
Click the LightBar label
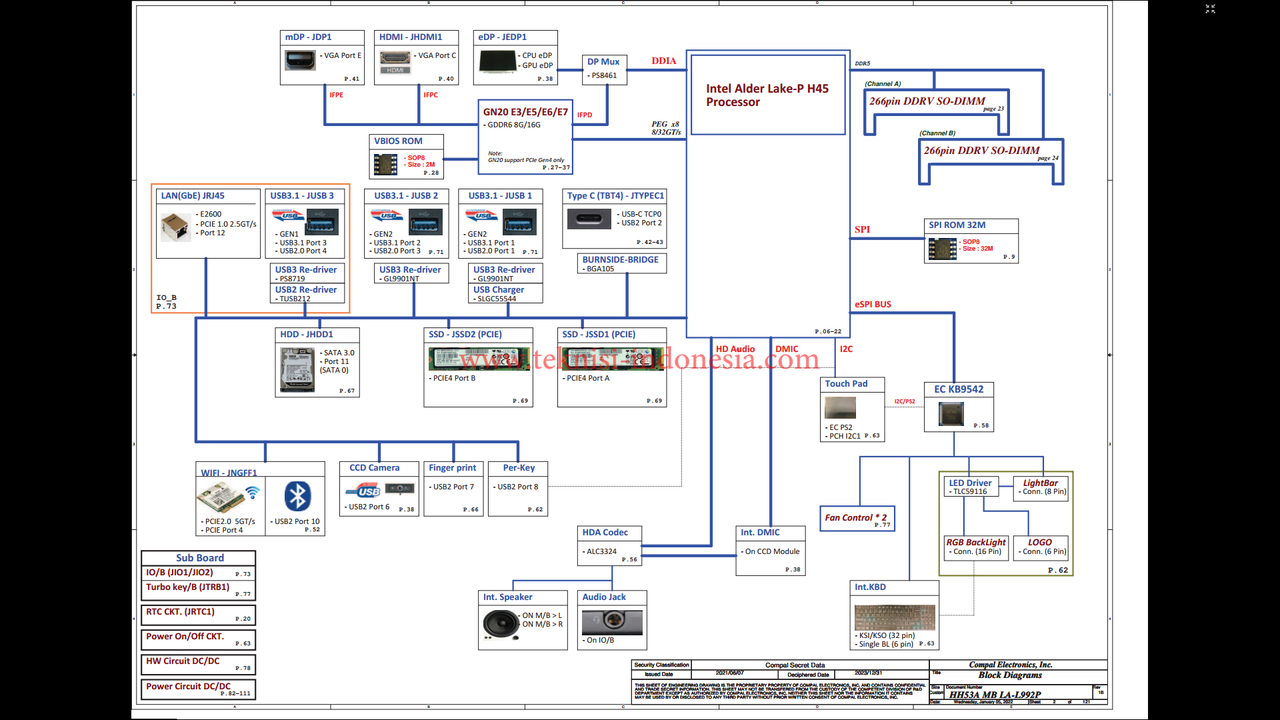click(1040, 483)
